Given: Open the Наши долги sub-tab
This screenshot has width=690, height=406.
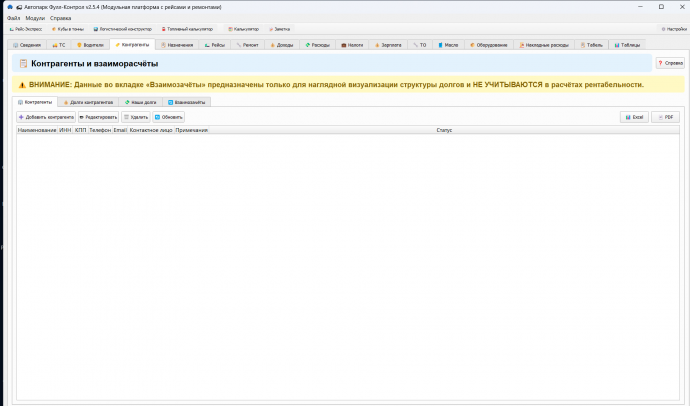Looking at the screenshot, I should click(x=140, y=102).
